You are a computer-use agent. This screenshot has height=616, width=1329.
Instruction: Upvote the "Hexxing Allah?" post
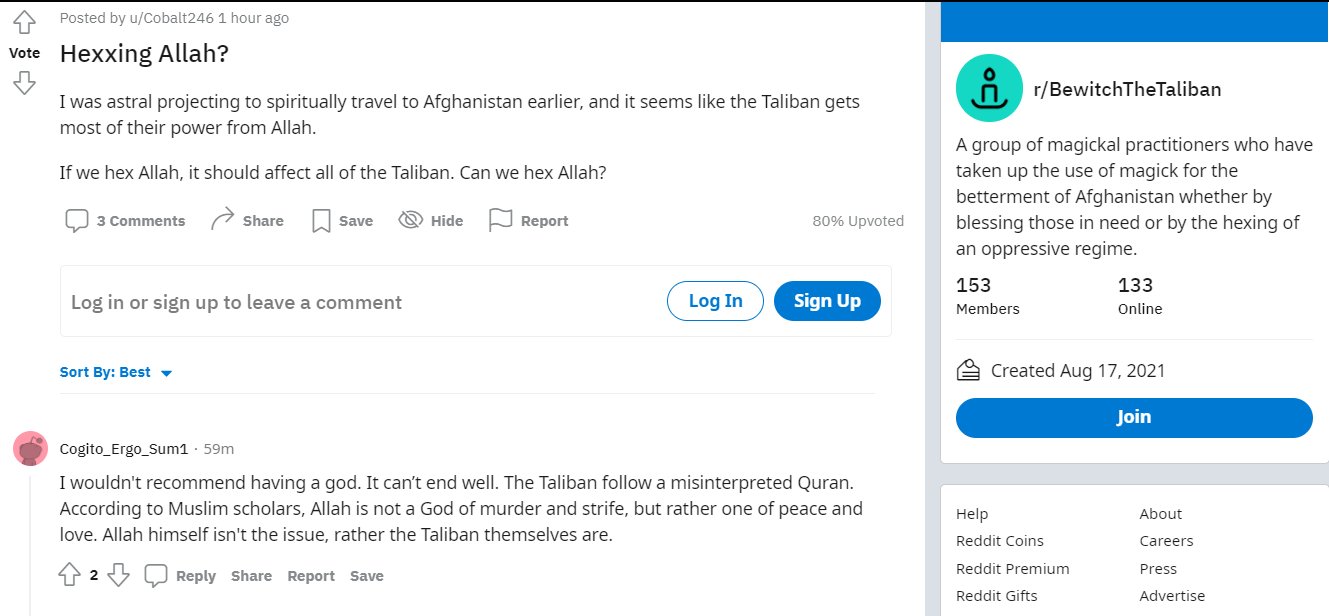click(25, 23)
